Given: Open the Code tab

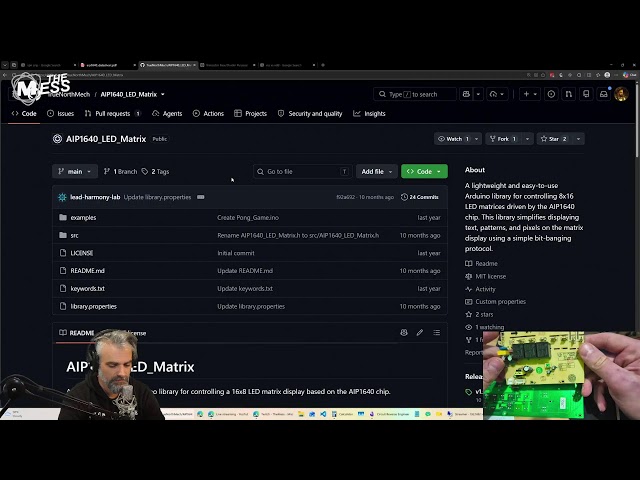Looking at the screenshot, I should (x=24, y=113).
